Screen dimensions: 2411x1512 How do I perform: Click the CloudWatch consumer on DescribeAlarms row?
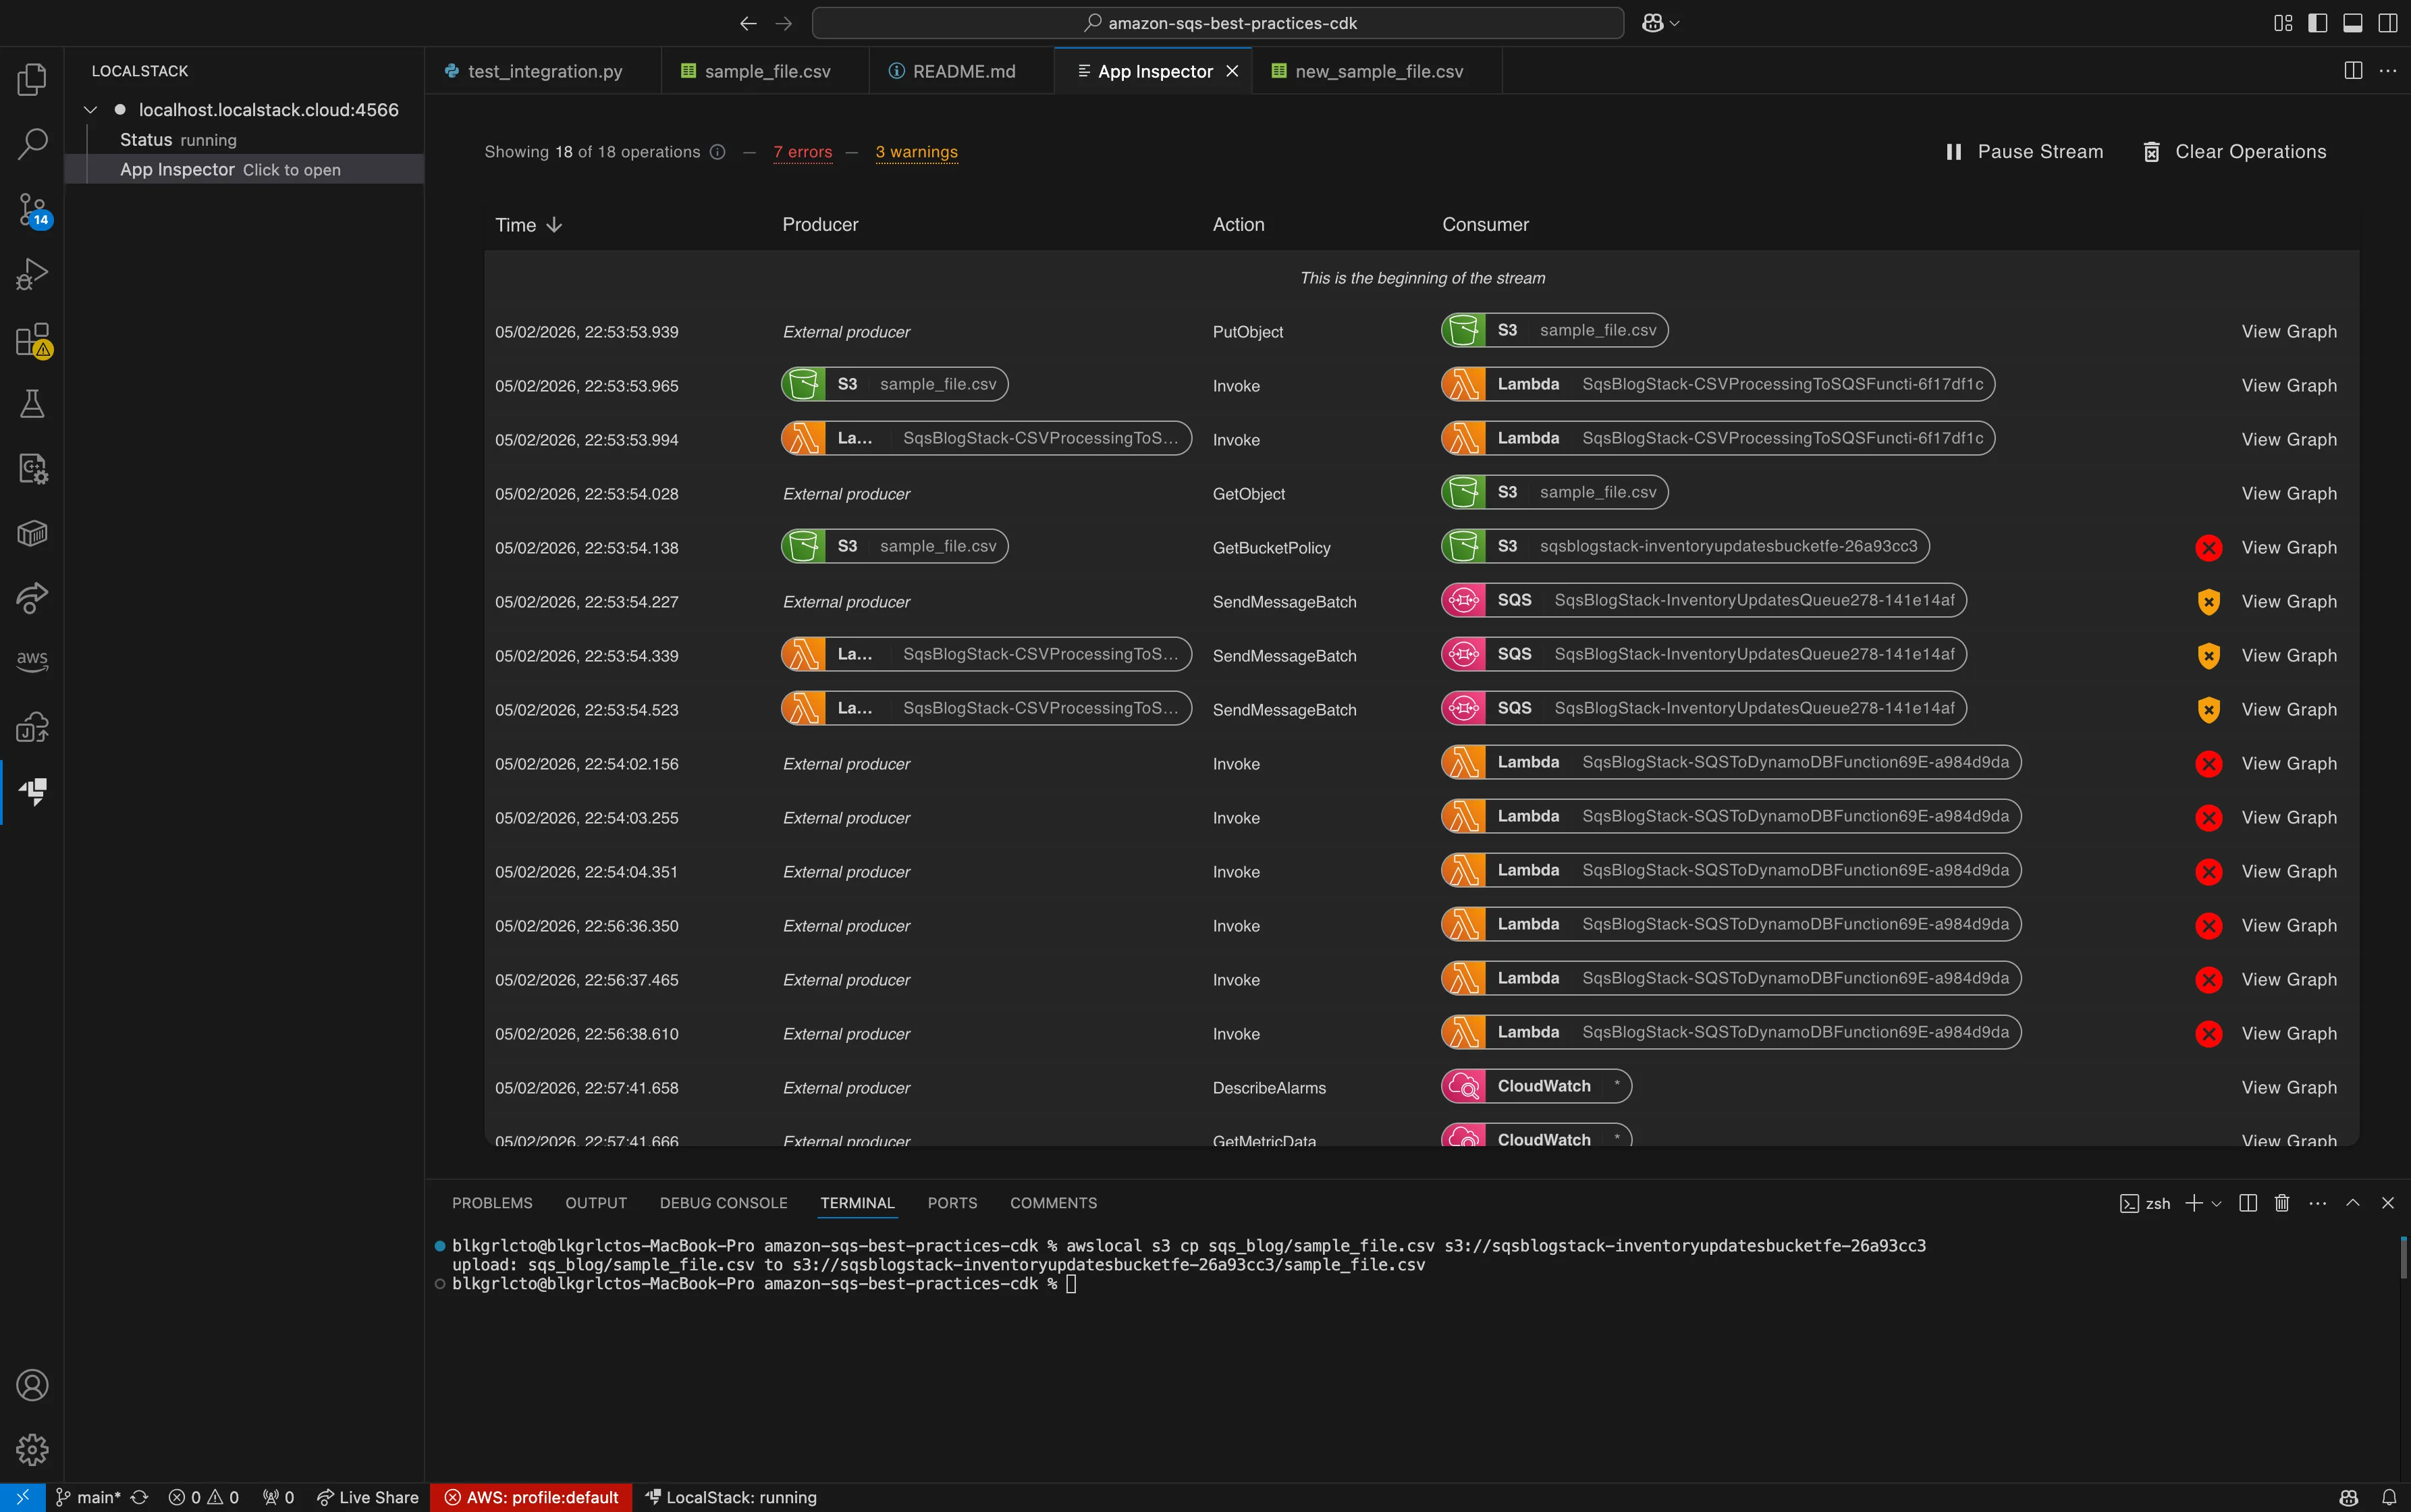(x=1536, y=1086)
